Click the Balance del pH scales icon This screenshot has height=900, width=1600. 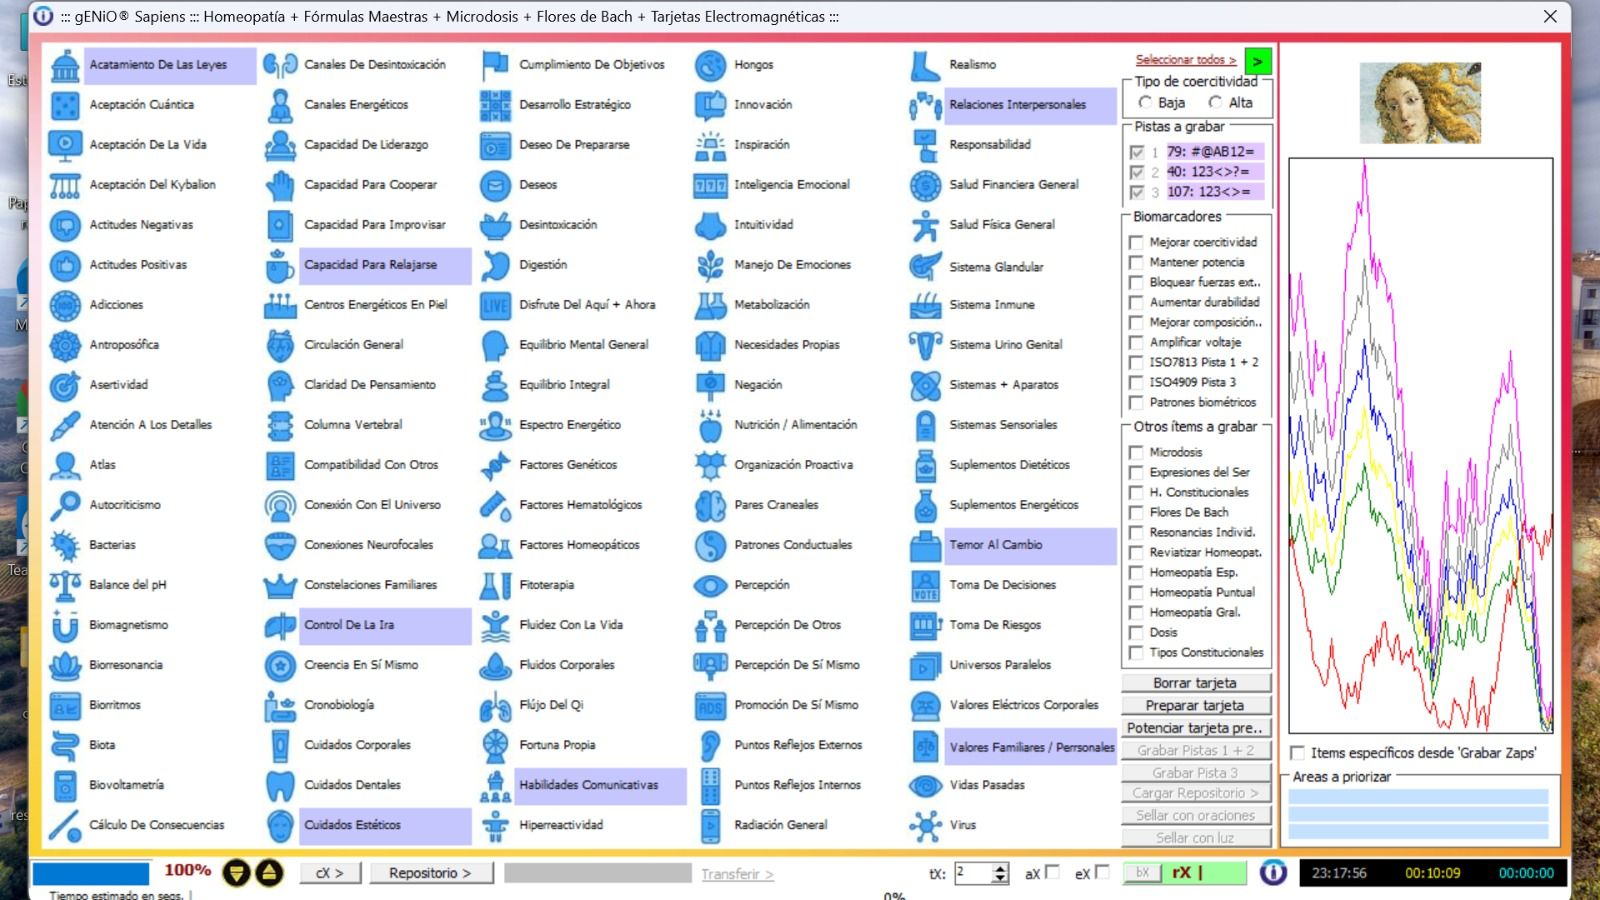pyautogui.click(x=65, y=585)
